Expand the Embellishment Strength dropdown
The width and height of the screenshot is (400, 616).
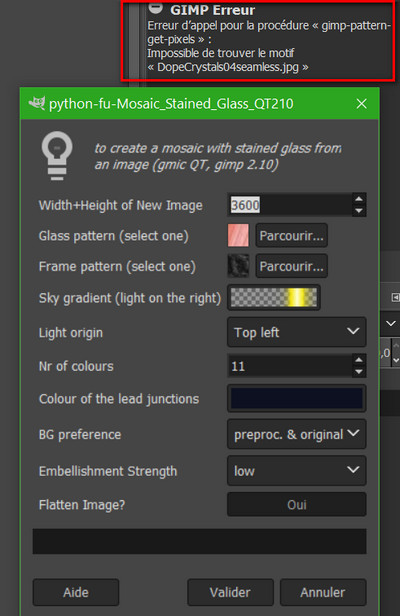pos(297,471)
